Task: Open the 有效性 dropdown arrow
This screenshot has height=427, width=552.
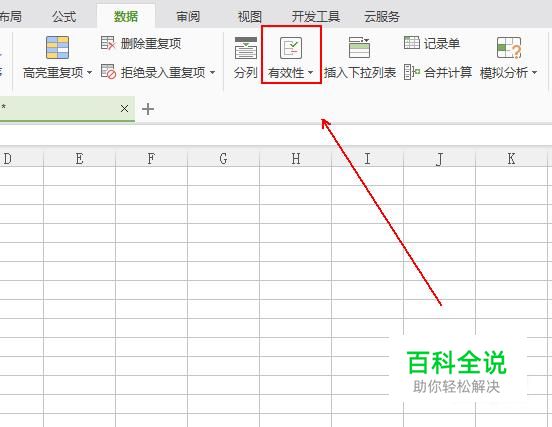Action: (x=310, y=73)
